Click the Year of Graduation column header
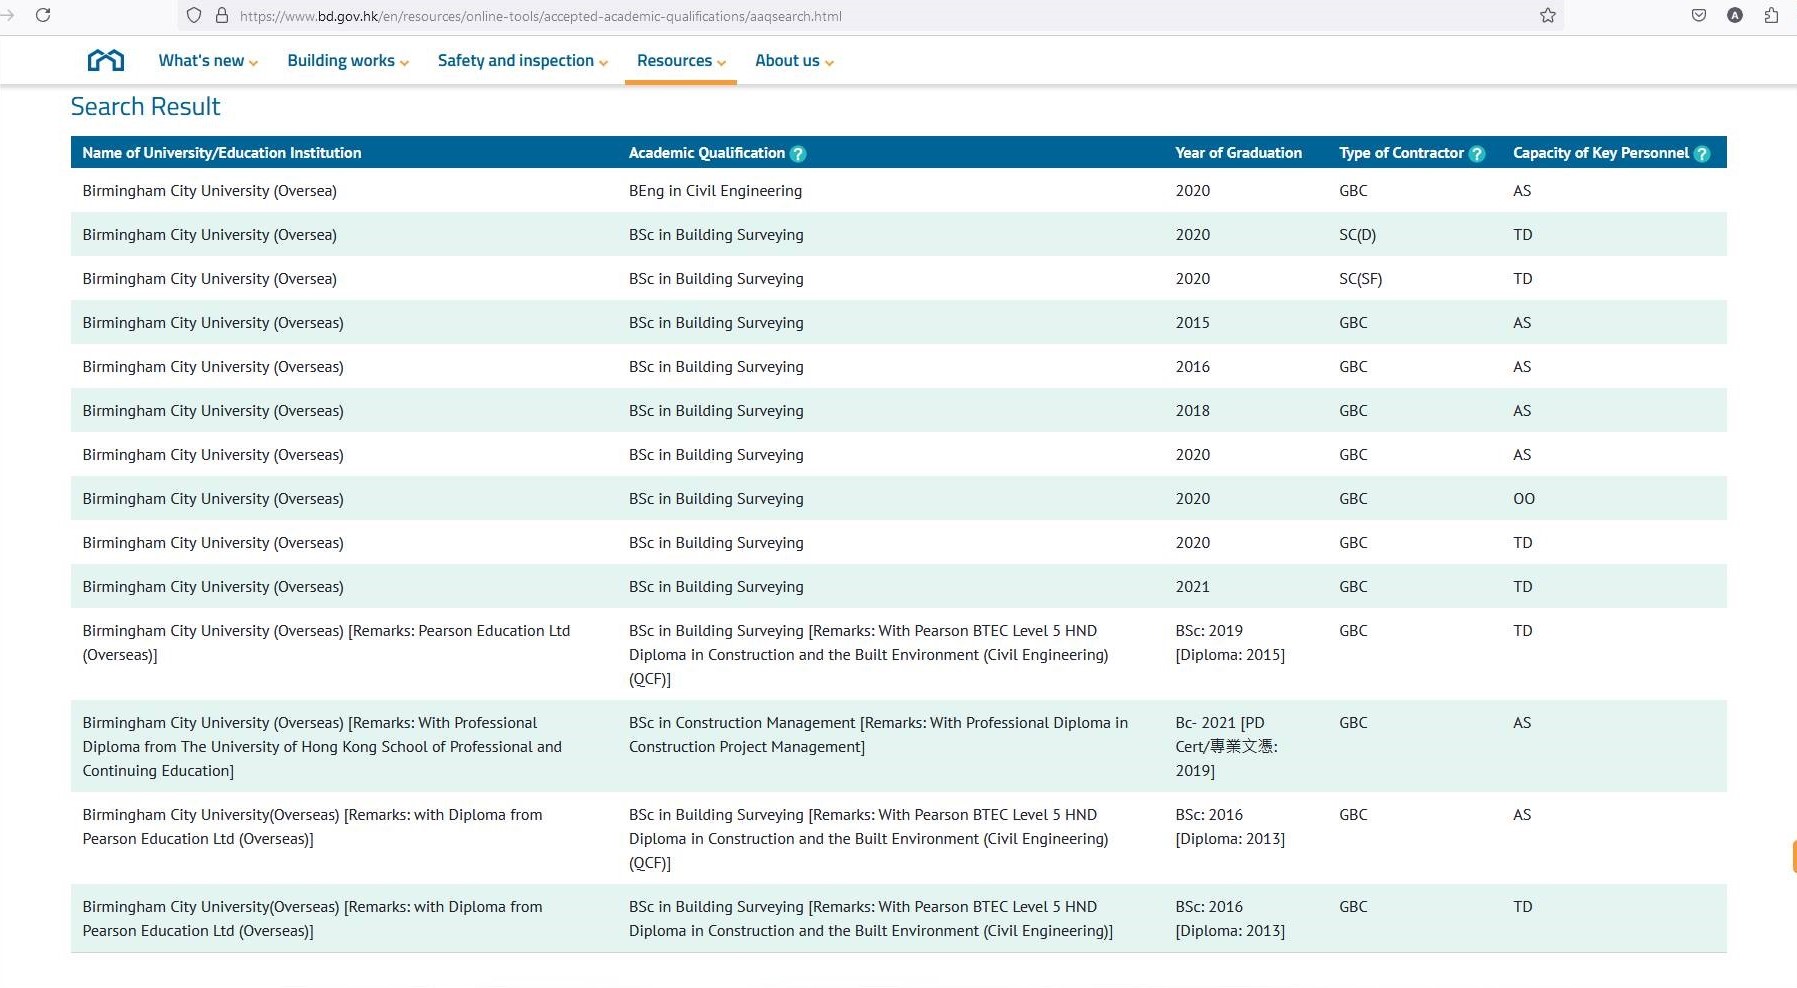The image size is (1797, 988). pyautogui.click(x=1238, y=153)
